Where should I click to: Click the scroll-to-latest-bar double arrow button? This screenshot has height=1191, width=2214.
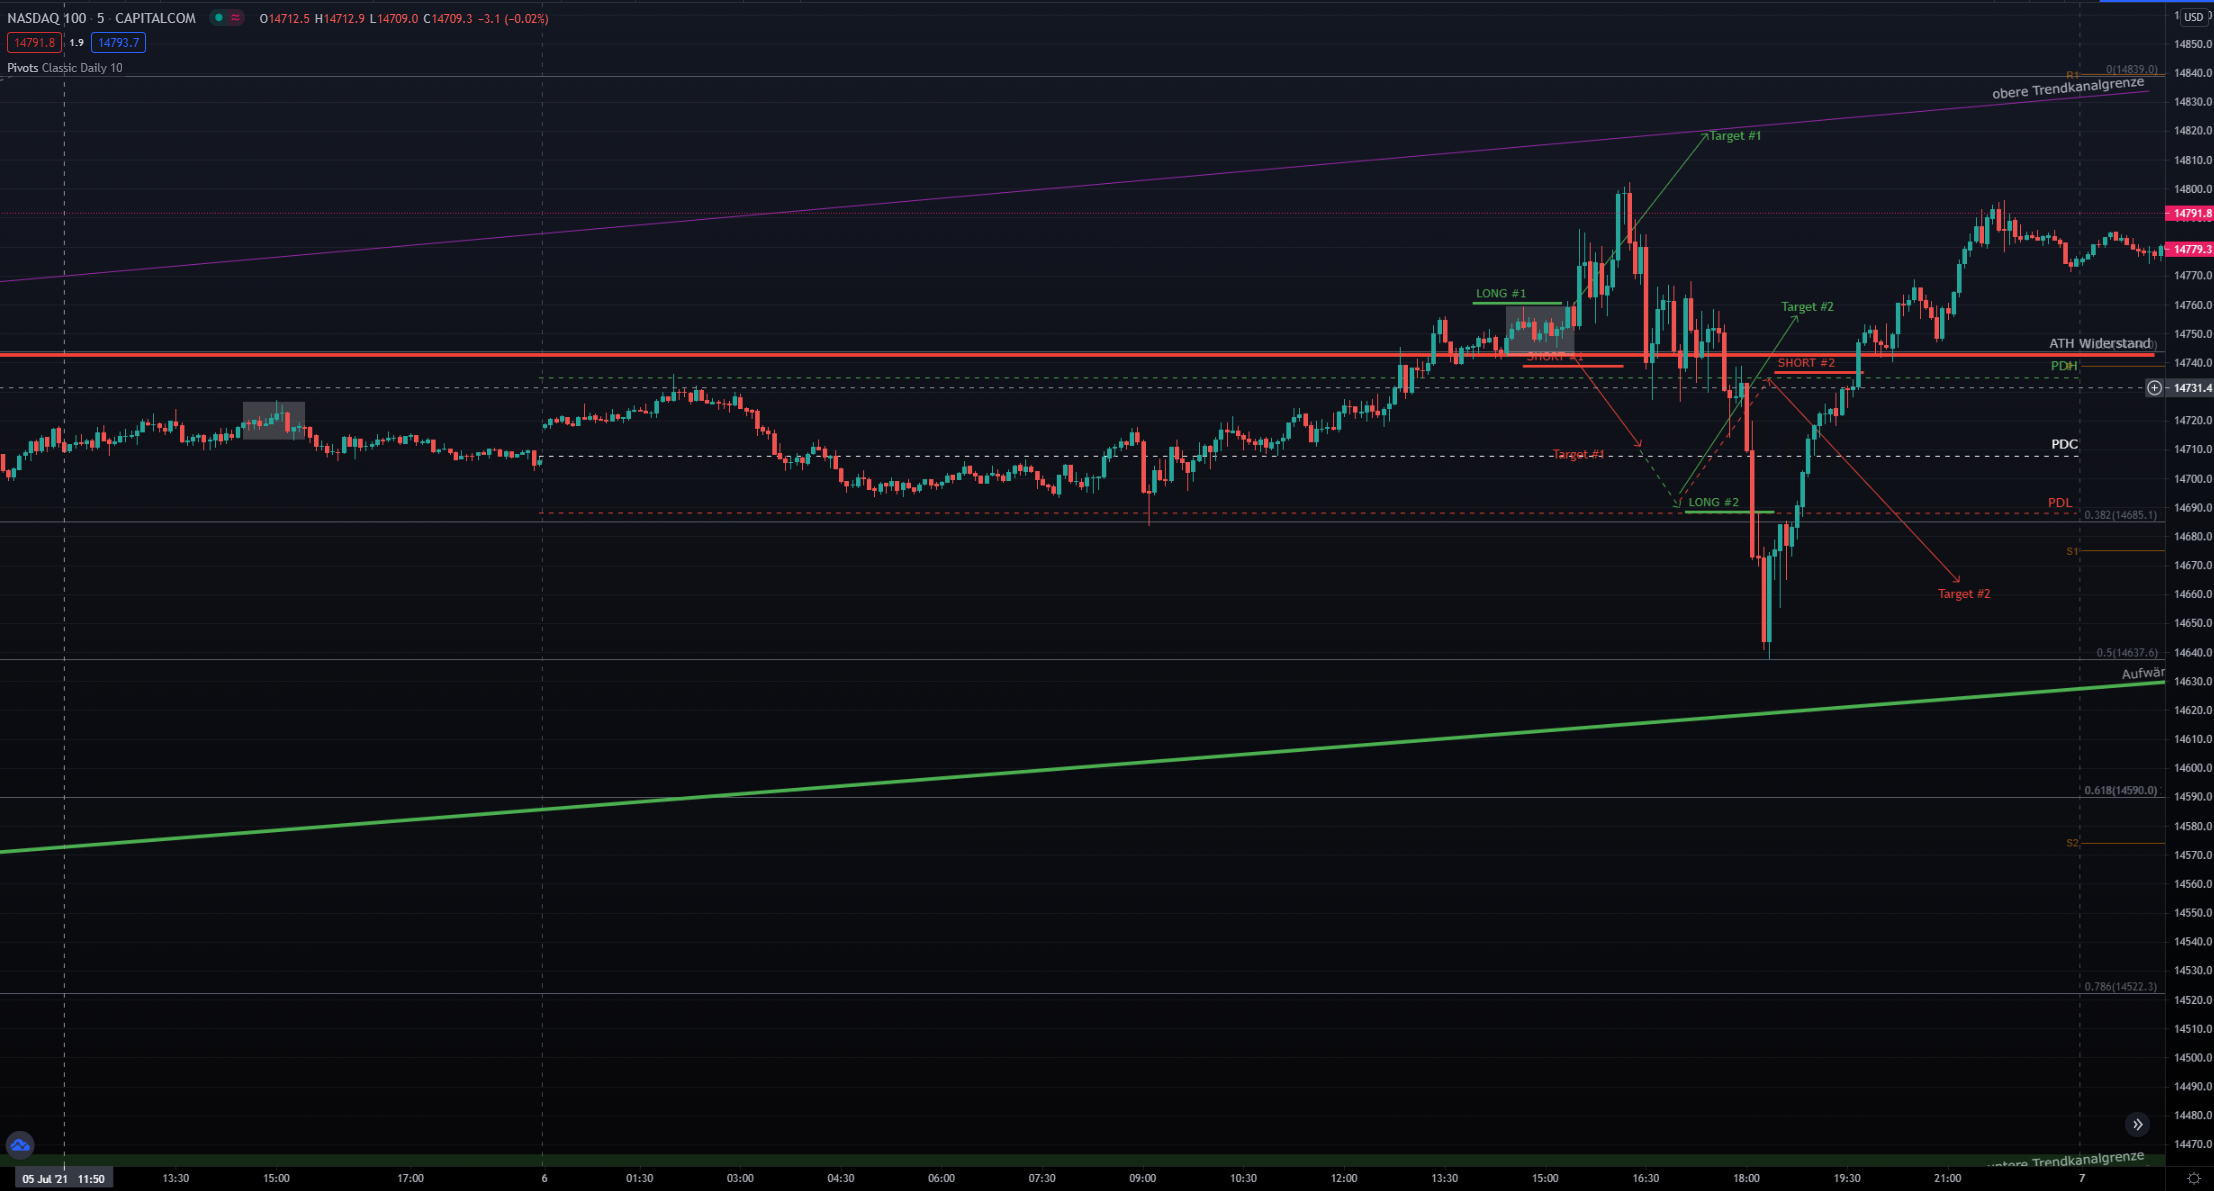point(2137,1124)
